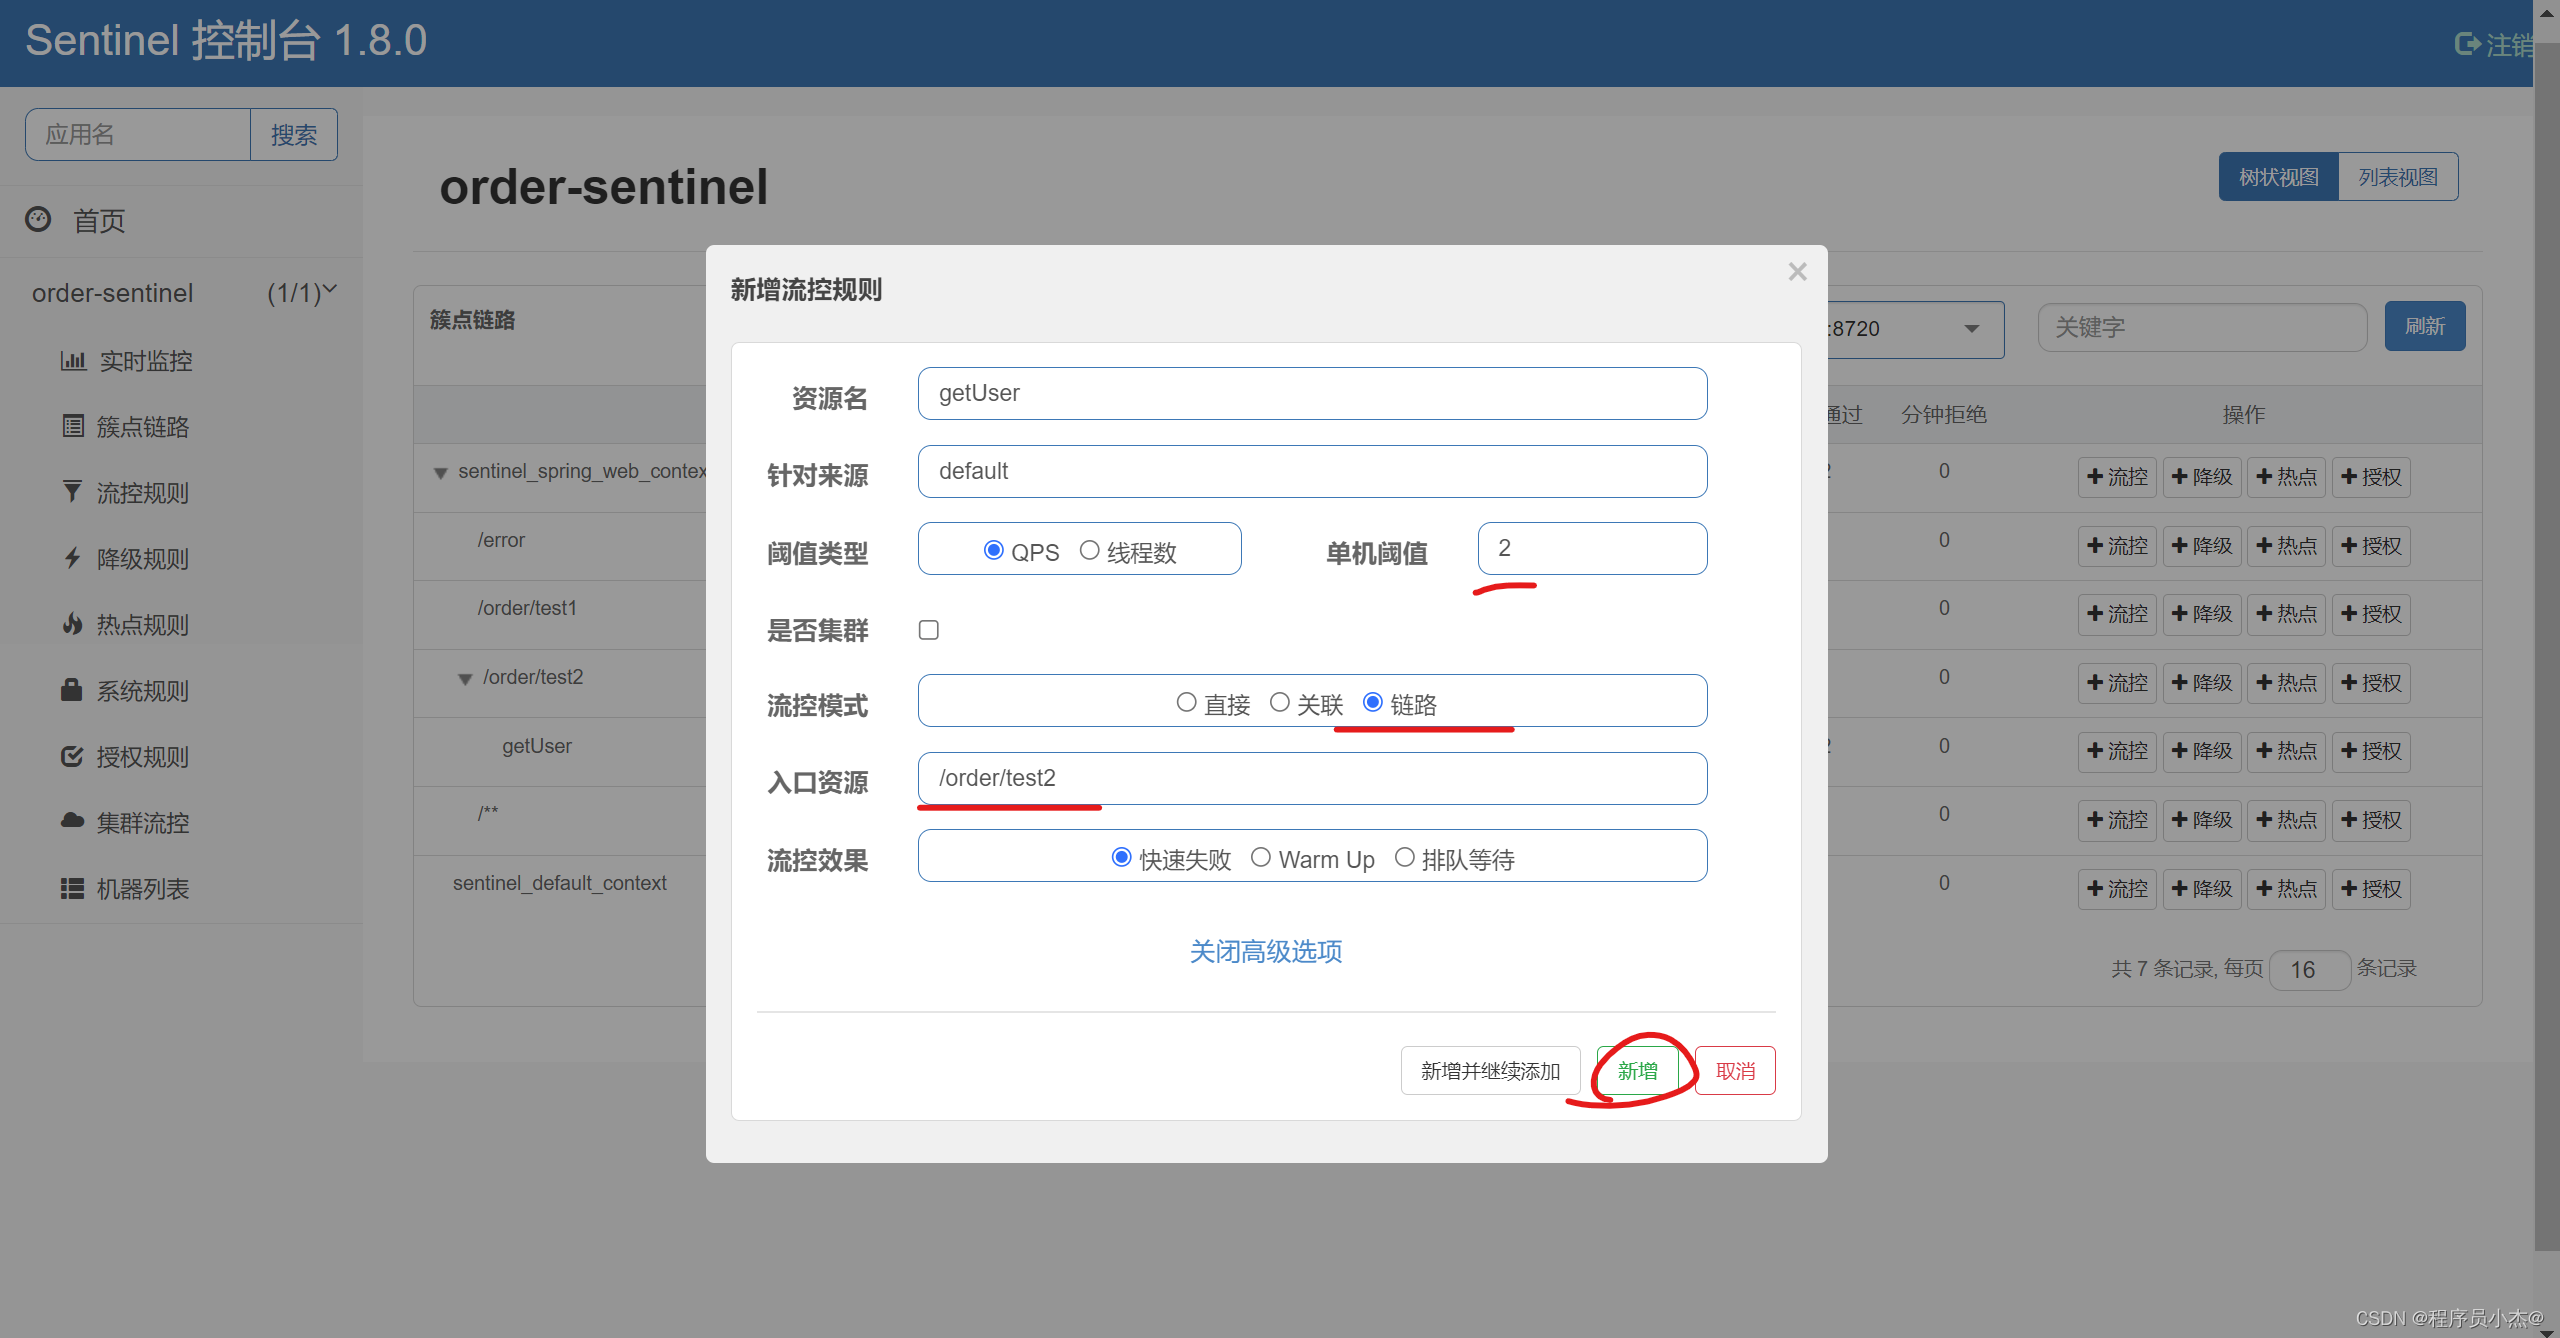Click +热点 for the /order/test1 row

pyautogui.click(x=2287, y=614)
